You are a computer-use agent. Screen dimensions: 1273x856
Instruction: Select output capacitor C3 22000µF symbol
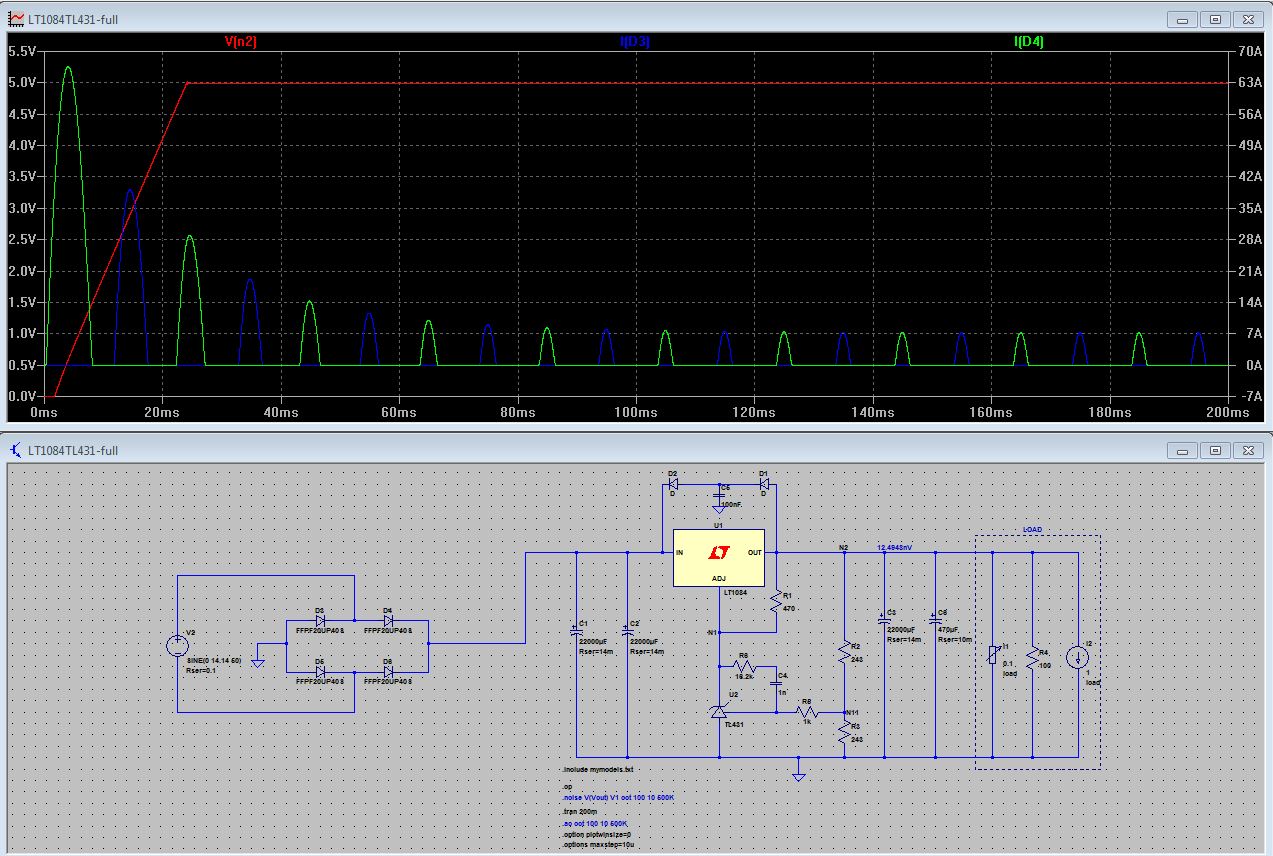(x=884, y=620)
